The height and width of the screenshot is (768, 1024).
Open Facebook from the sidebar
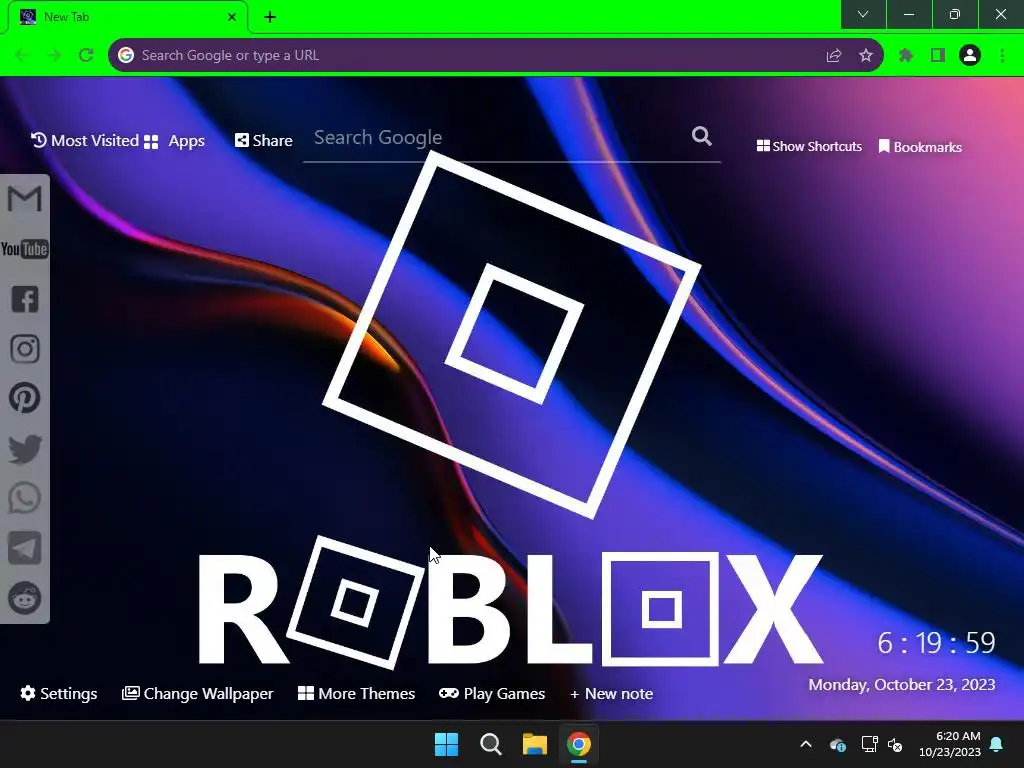25,299
